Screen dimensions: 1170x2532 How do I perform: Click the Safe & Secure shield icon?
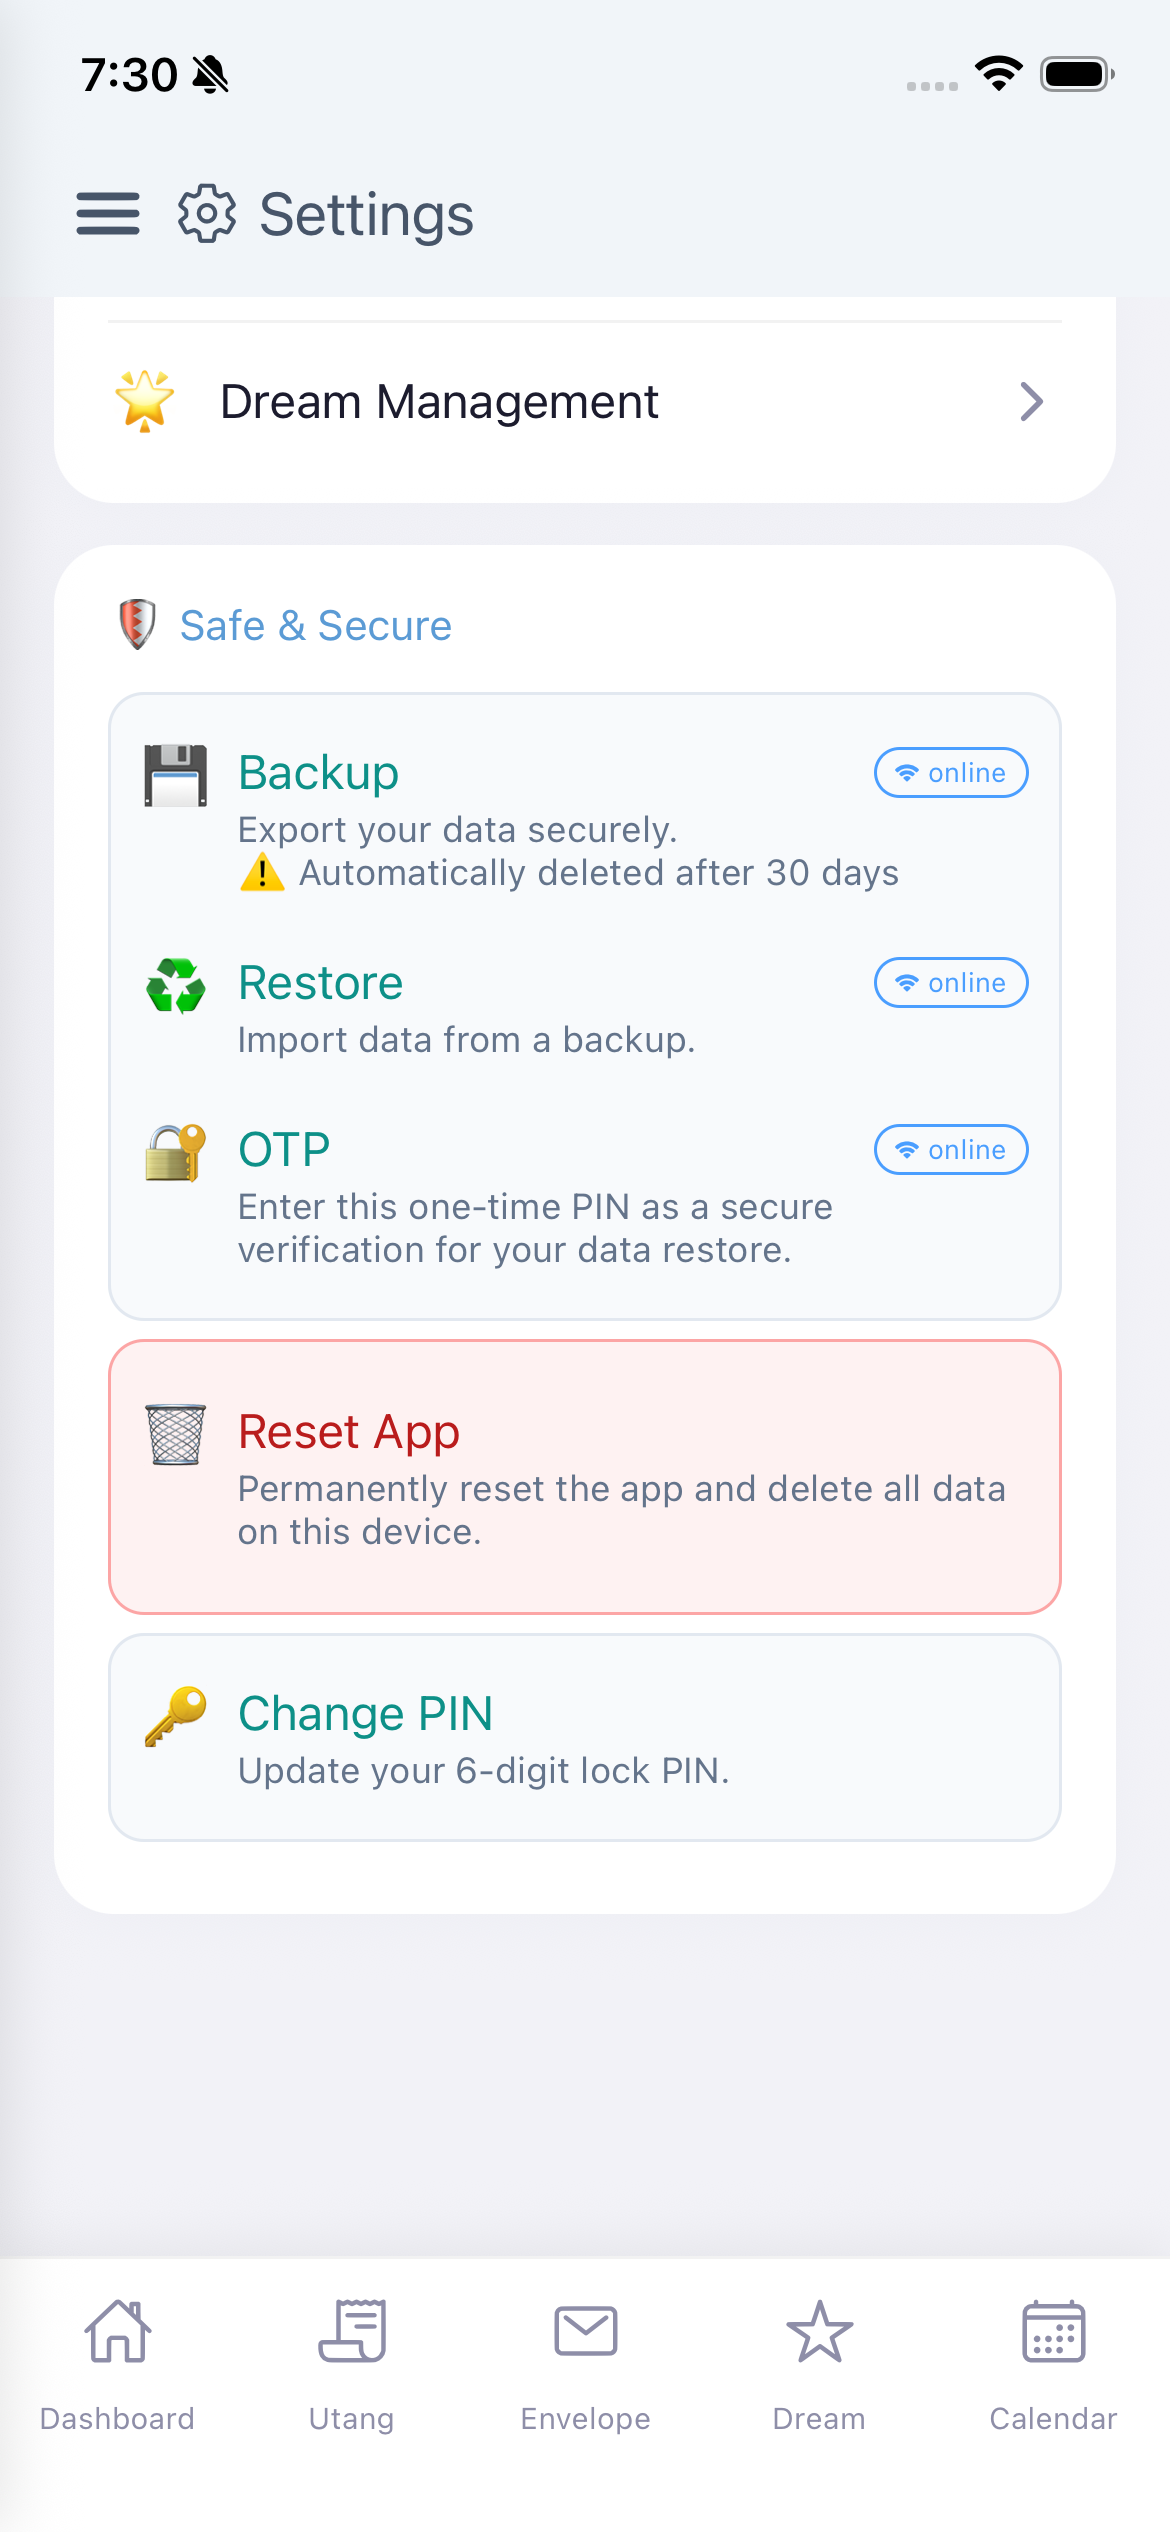(136, 623)
